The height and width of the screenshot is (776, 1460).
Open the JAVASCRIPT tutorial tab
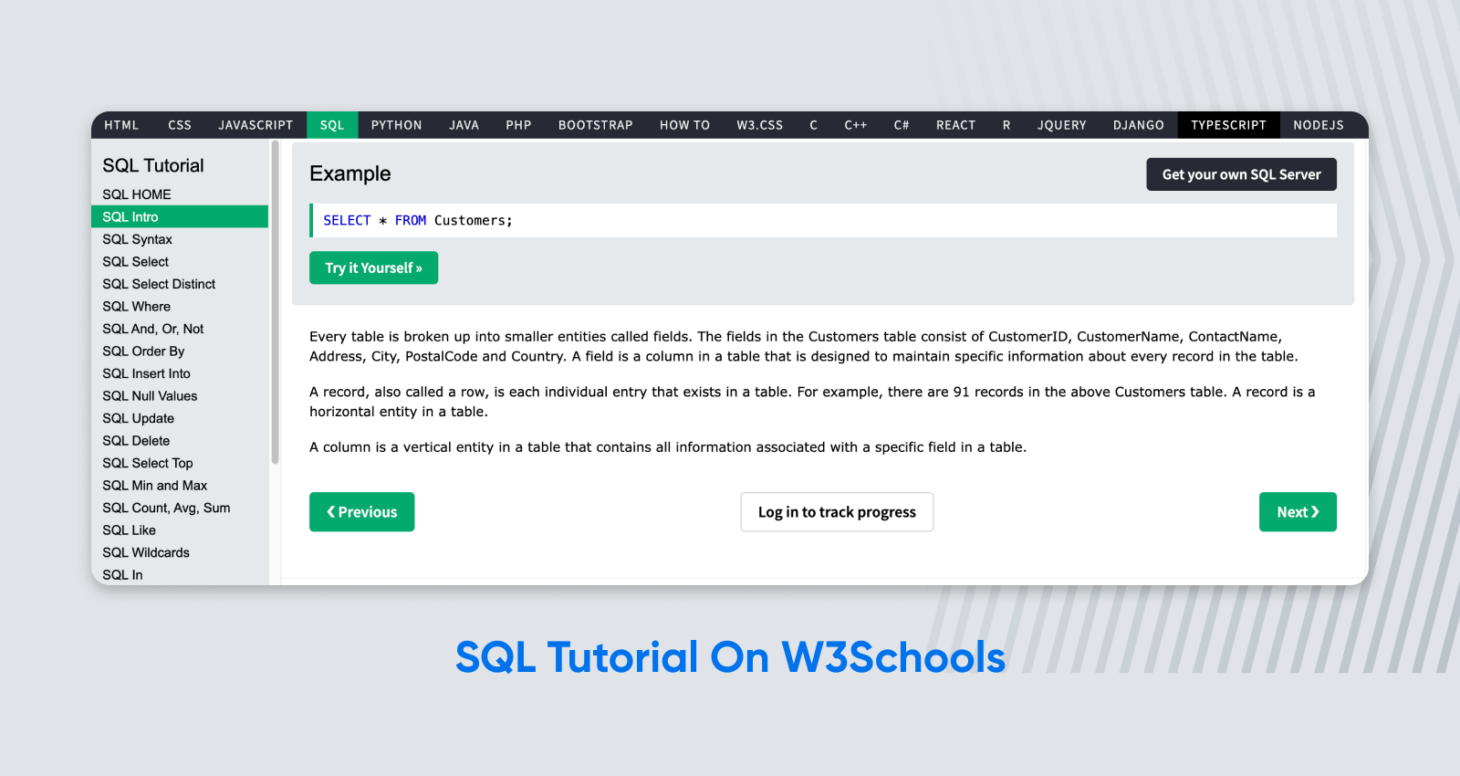tap(255, 124)
